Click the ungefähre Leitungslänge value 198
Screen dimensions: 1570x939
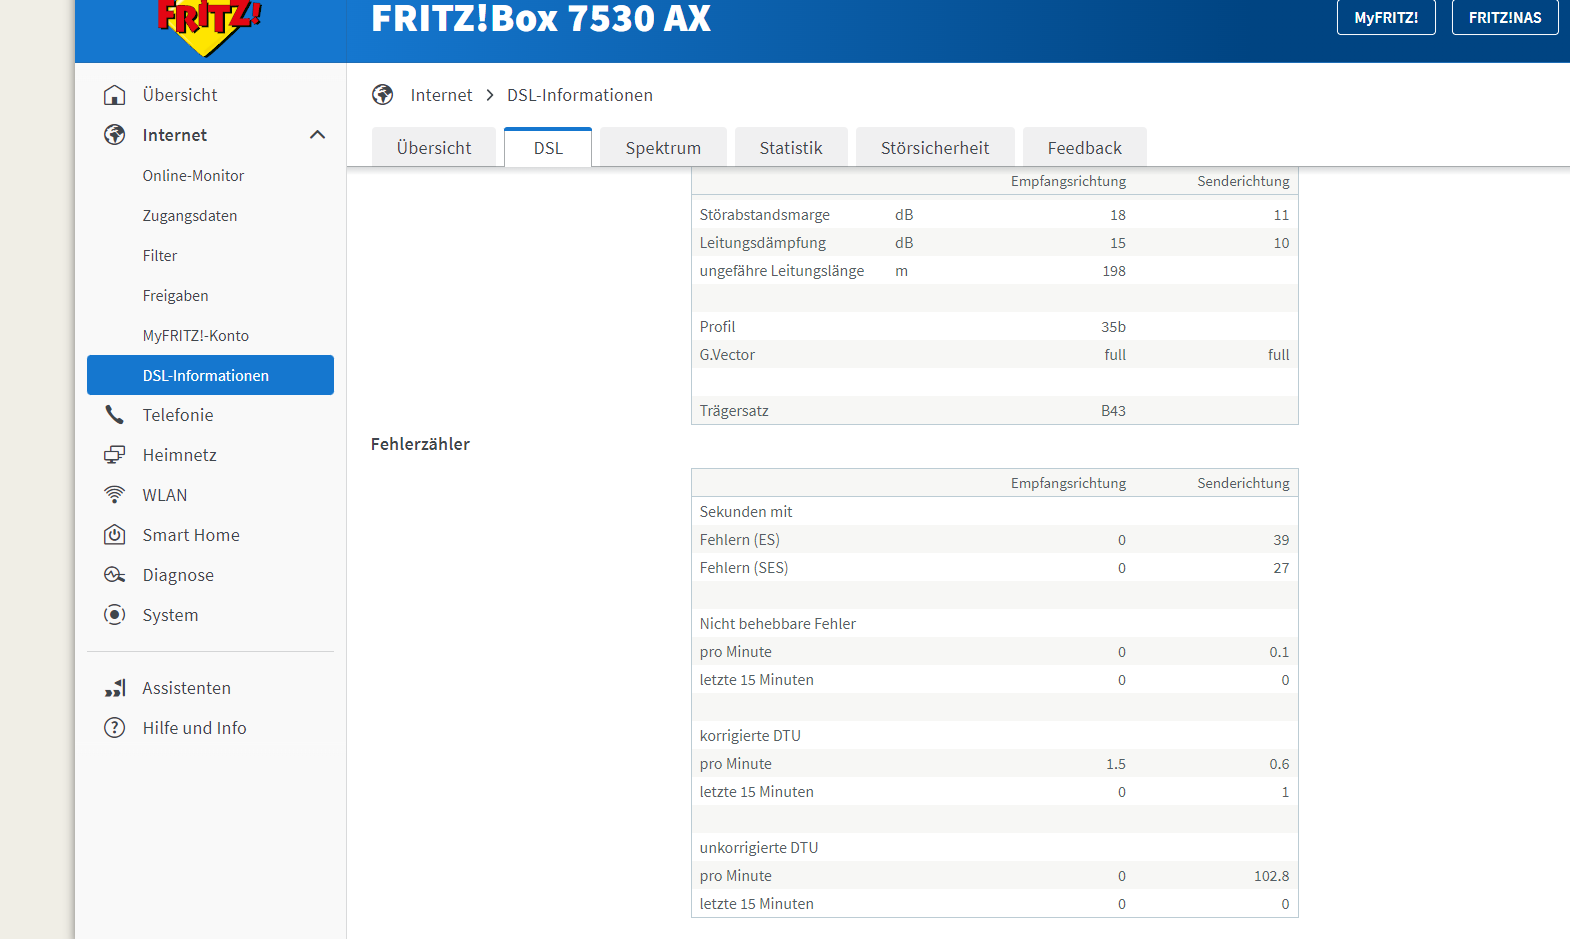tap(1114, 271)
